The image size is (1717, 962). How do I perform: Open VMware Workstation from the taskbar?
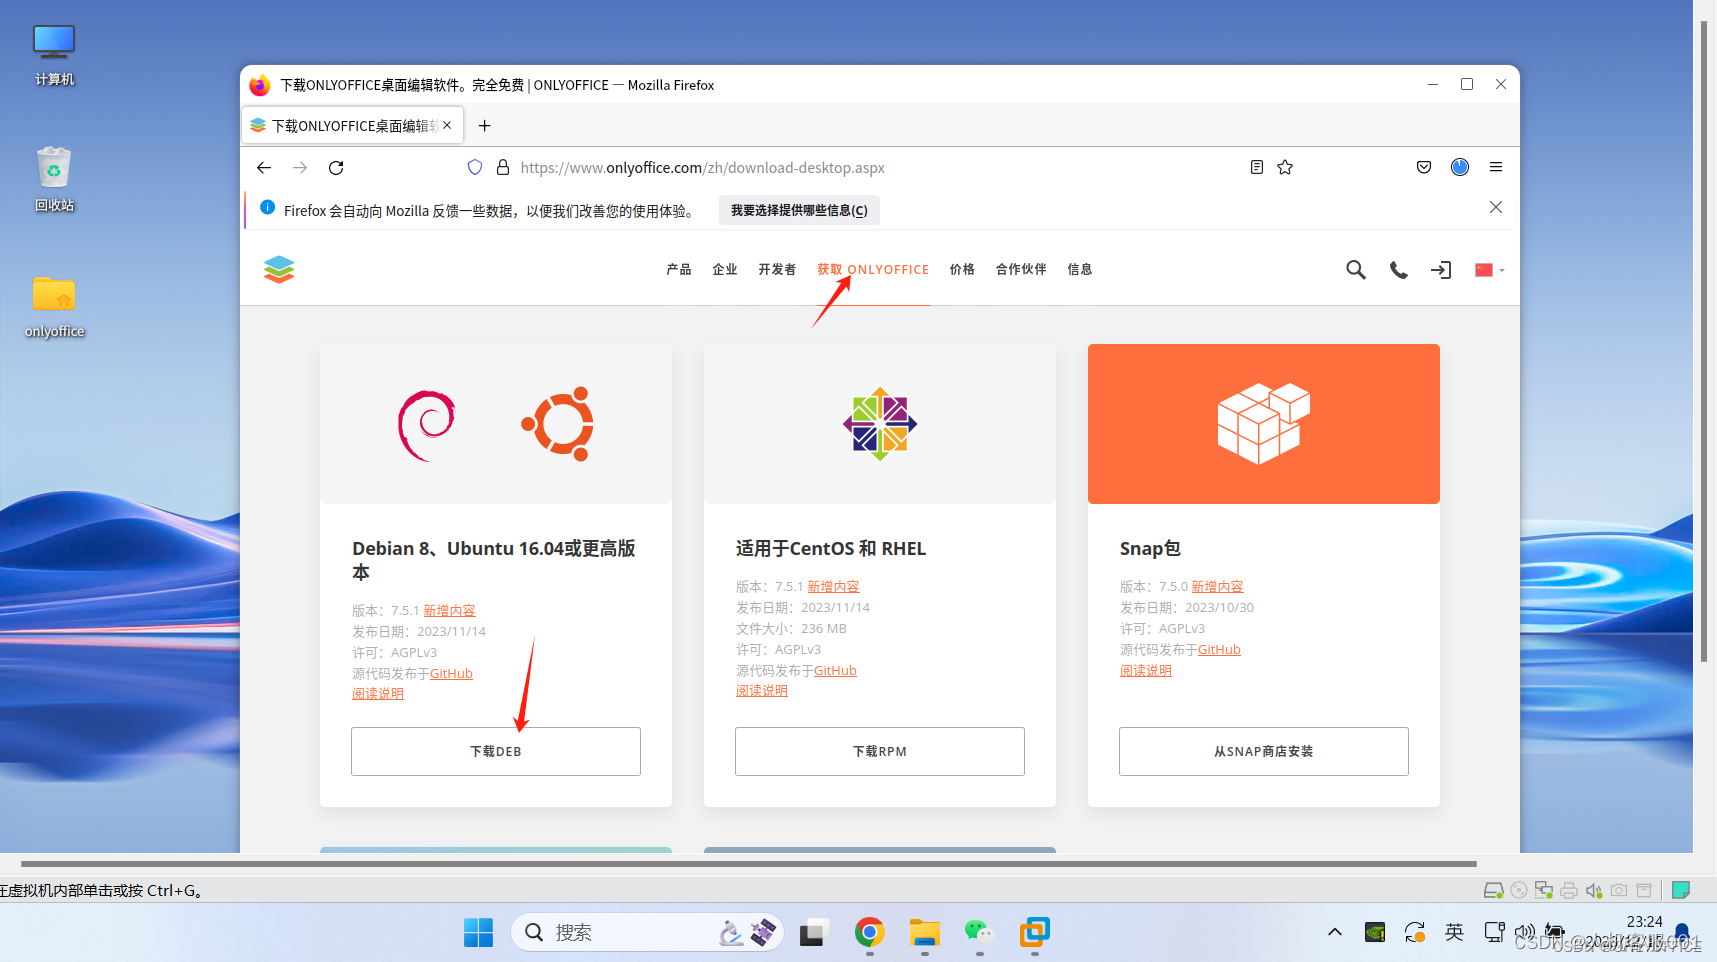click(1035, 932)
